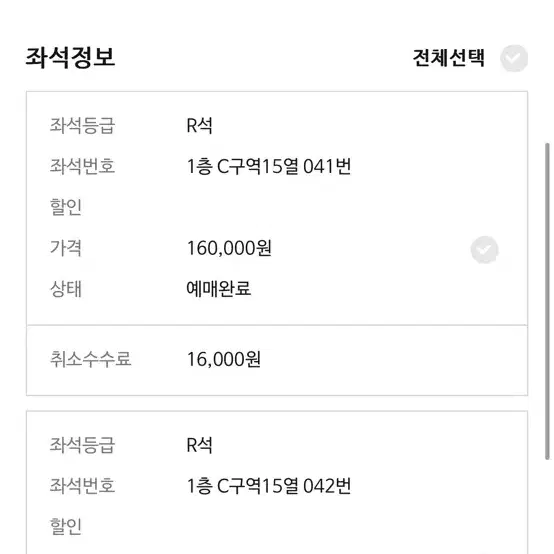This screenshot has height=554, width=554.
Task: Click the 가격 label
Action: (66, 248)
